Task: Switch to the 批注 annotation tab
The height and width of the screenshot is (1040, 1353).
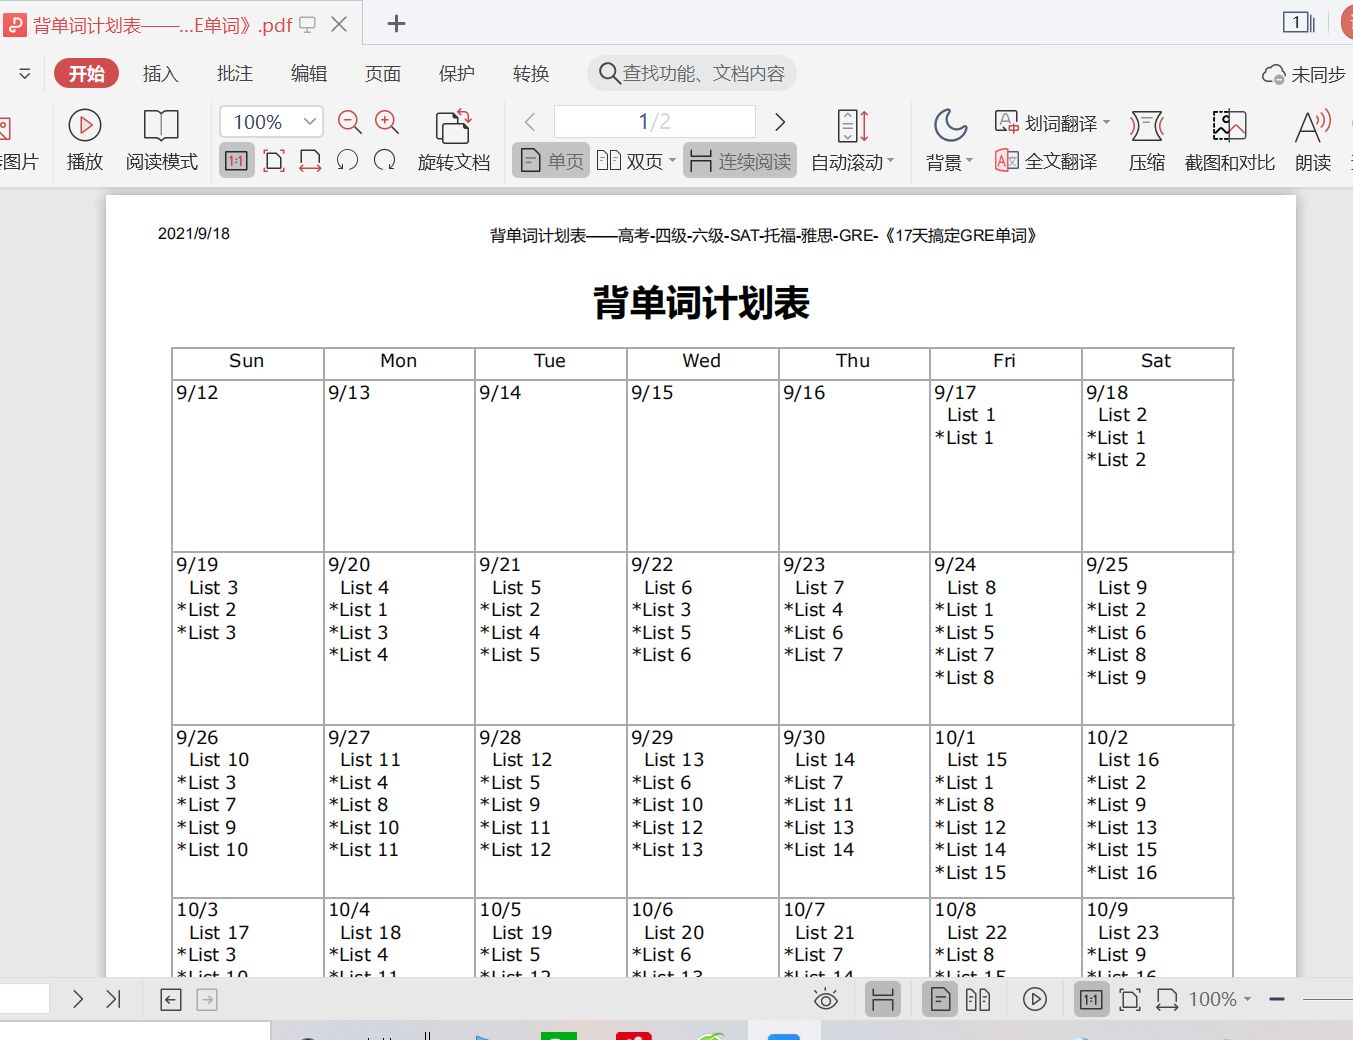Action: click(235, 74)
